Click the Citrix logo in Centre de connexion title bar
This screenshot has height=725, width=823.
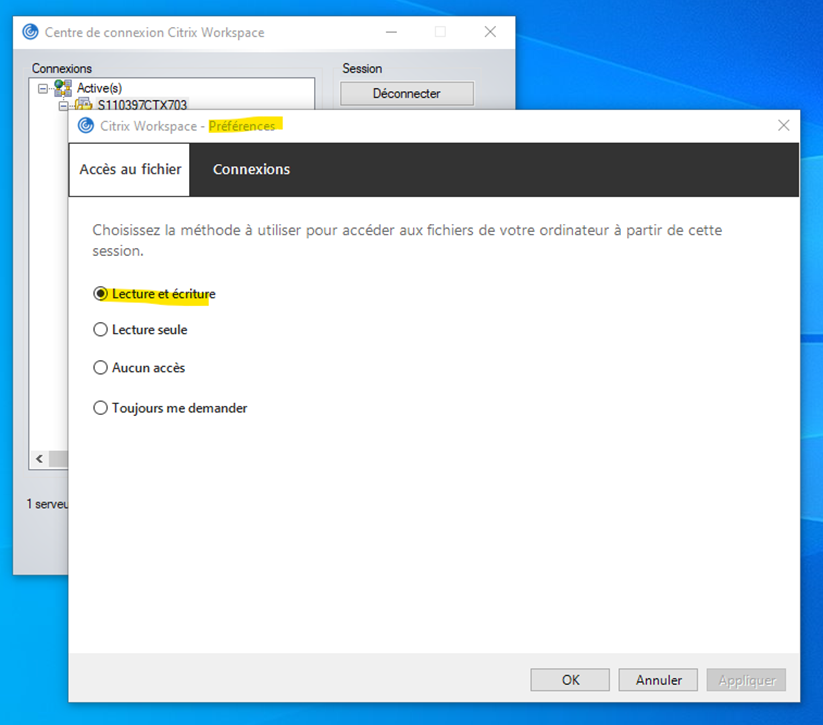click(x=30, y=32)
